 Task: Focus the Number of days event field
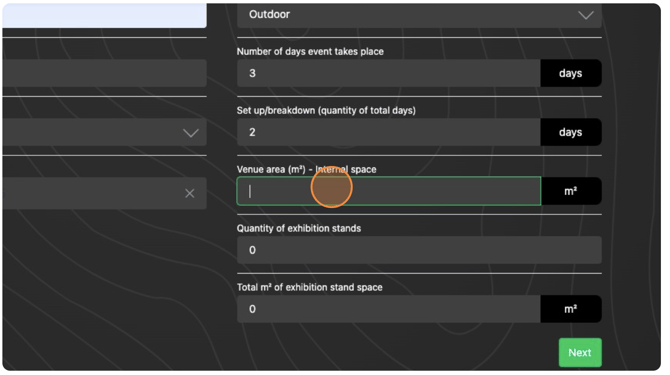(x=388, y=73)
